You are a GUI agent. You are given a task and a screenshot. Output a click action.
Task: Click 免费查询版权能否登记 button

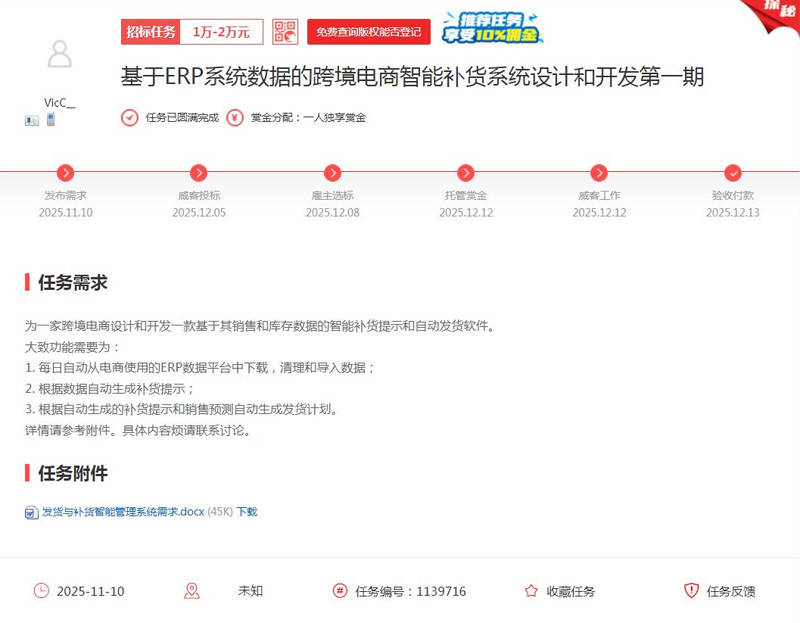tap(368, 32)
